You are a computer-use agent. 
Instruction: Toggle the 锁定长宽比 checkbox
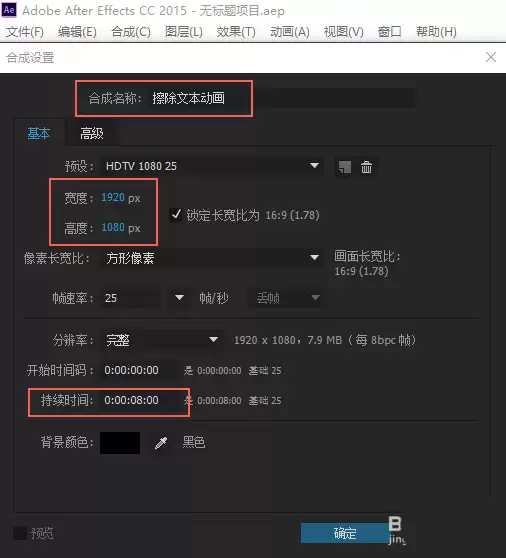click(x=176, y=215)
